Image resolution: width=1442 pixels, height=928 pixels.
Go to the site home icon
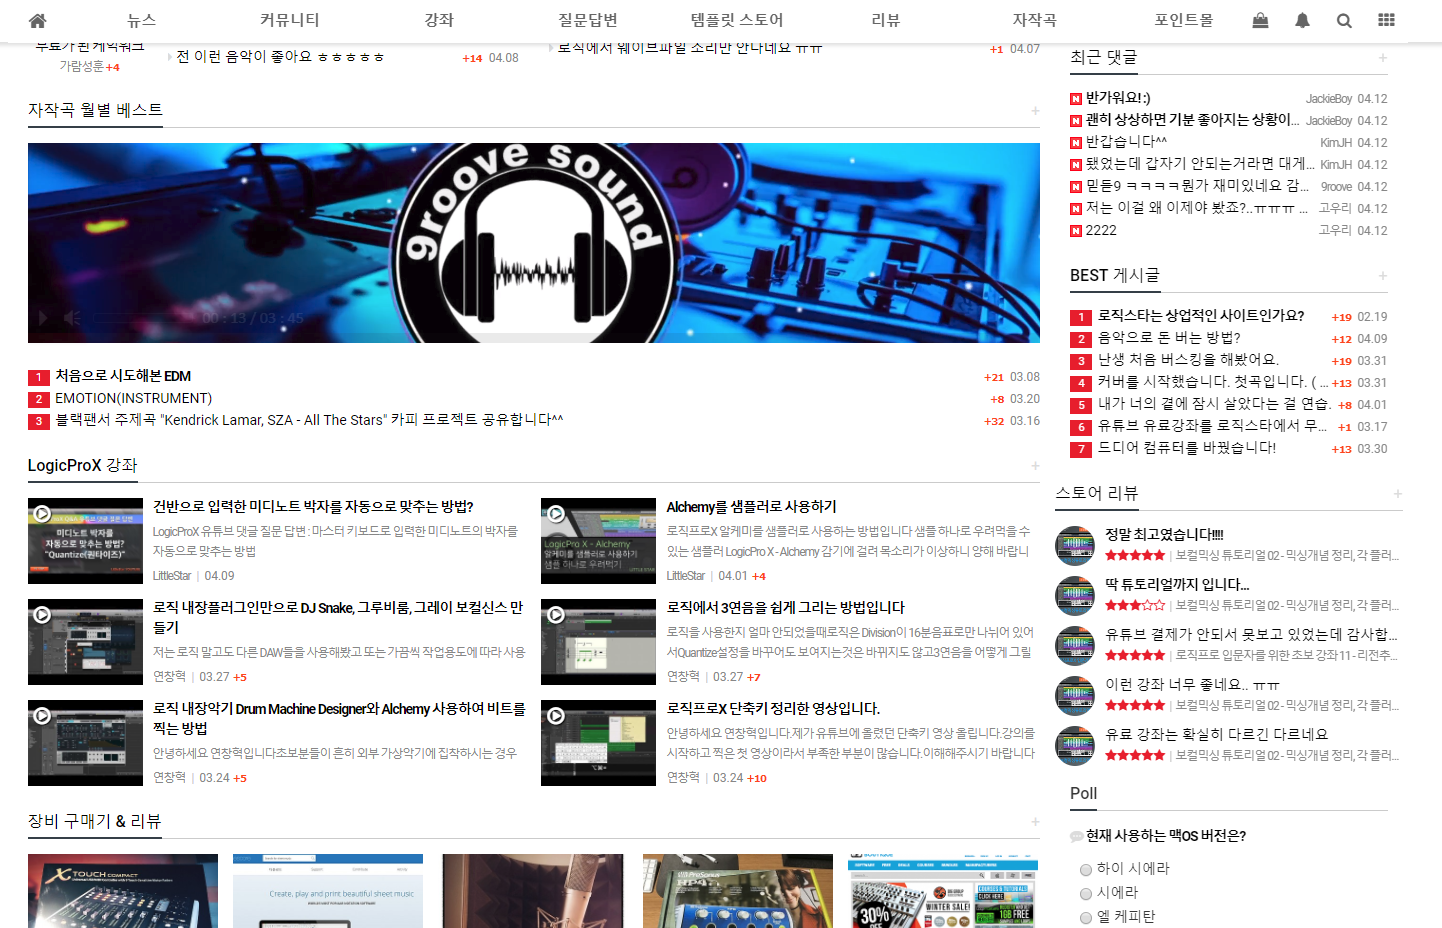[38, 20]
